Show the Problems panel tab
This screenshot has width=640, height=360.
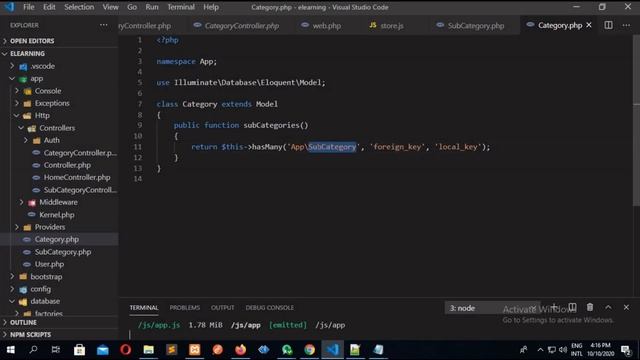(185, 308)
